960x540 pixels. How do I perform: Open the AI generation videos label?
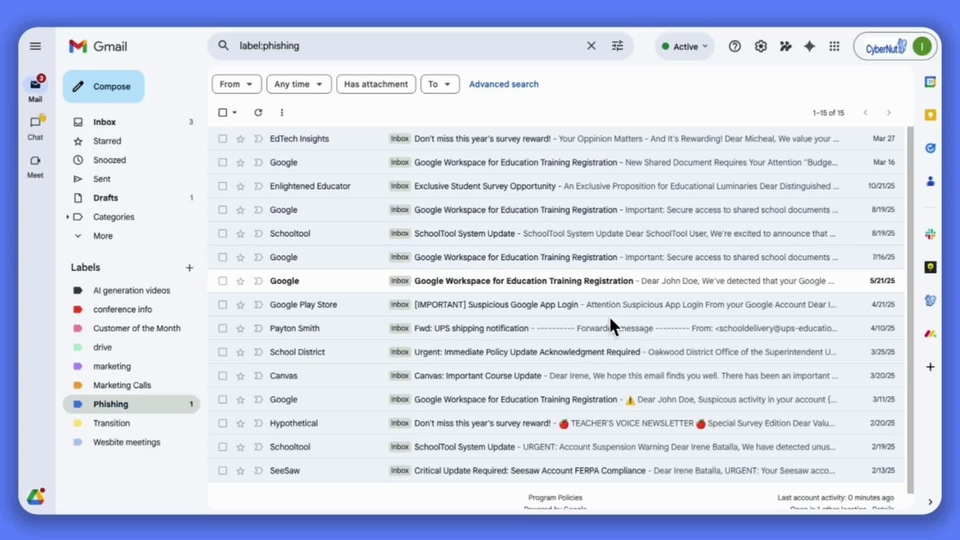[132, 290]
